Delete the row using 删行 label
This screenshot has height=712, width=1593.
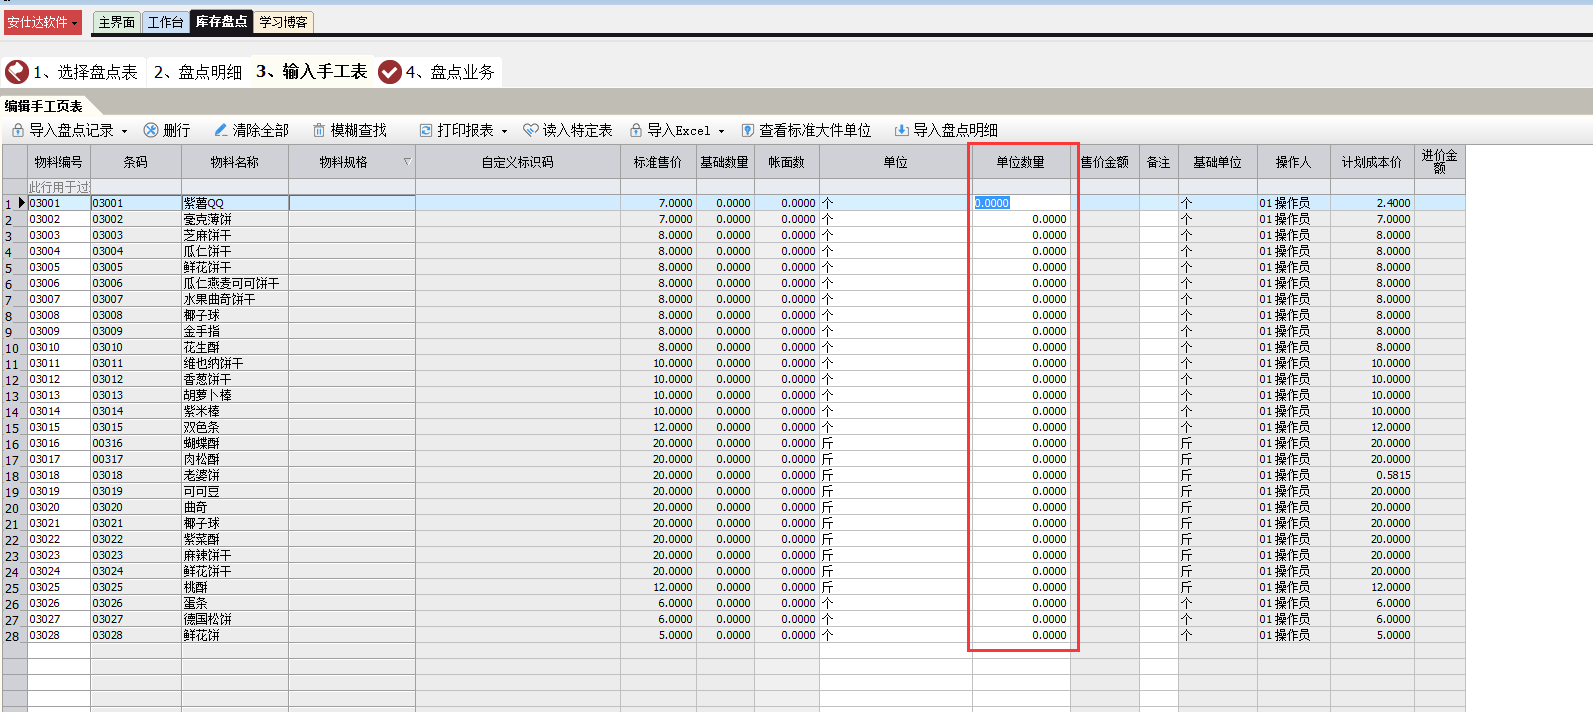tap(176, 130)
